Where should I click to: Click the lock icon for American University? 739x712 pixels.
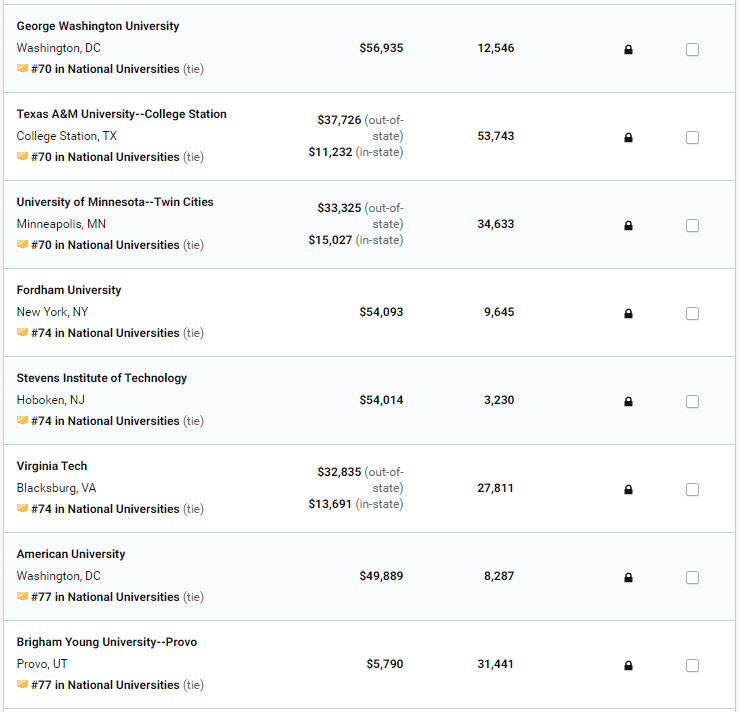tap(628, 578)
